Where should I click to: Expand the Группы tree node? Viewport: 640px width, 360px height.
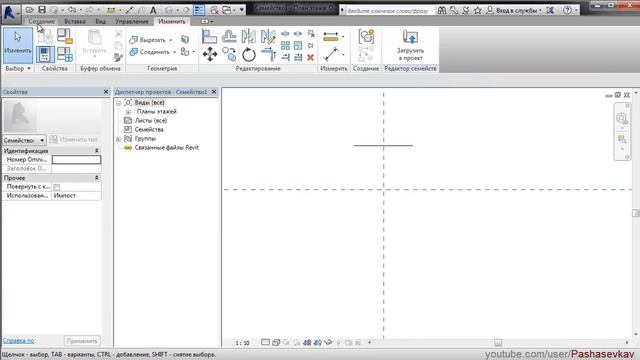pyautogui.click(x=118, y=139)
